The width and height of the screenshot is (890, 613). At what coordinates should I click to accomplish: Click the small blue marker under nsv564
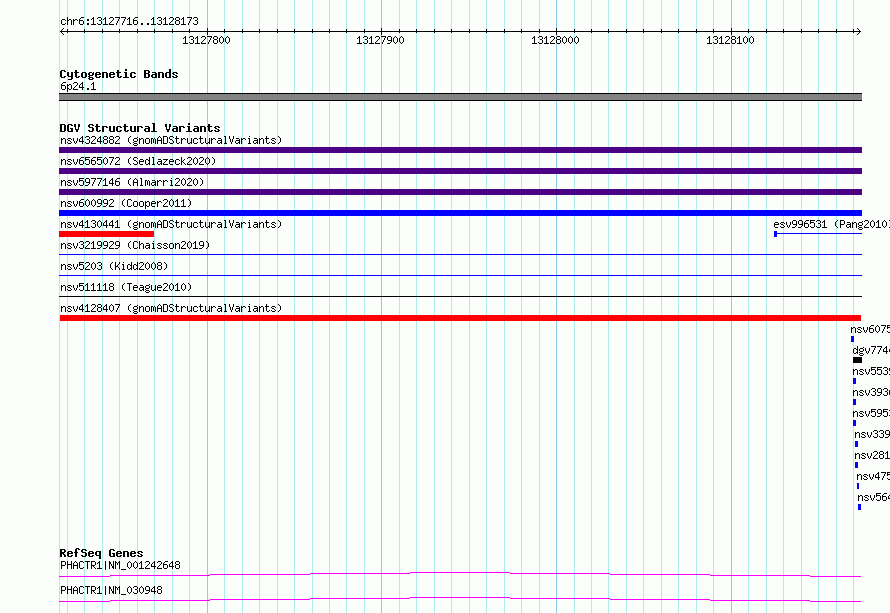click(x=859, y=507)
